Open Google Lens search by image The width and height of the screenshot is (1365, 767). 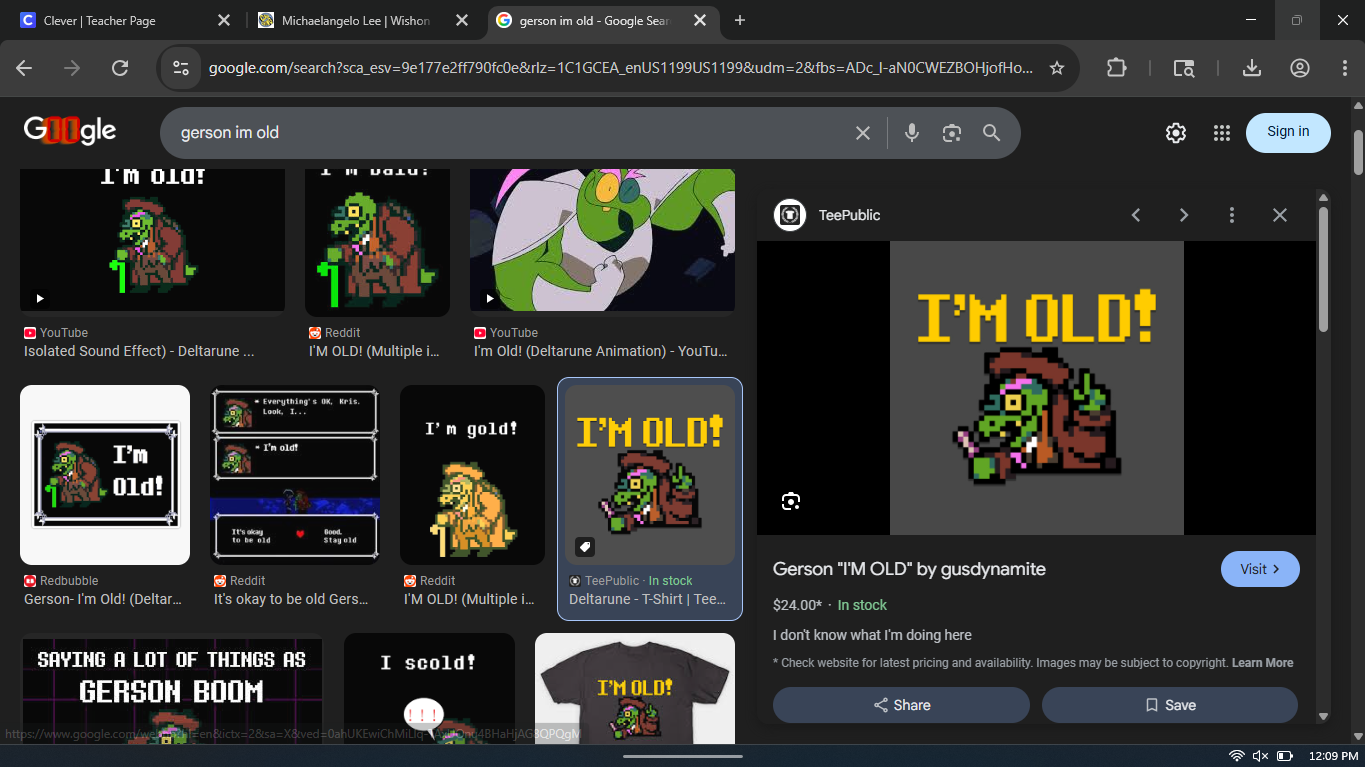point(951,133)
